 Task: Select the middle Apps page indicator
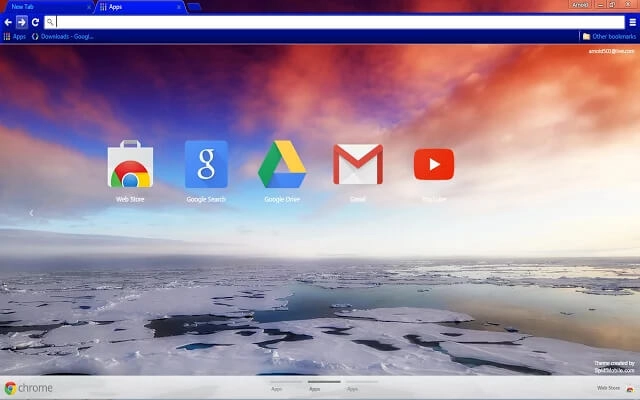pos(324,385)
